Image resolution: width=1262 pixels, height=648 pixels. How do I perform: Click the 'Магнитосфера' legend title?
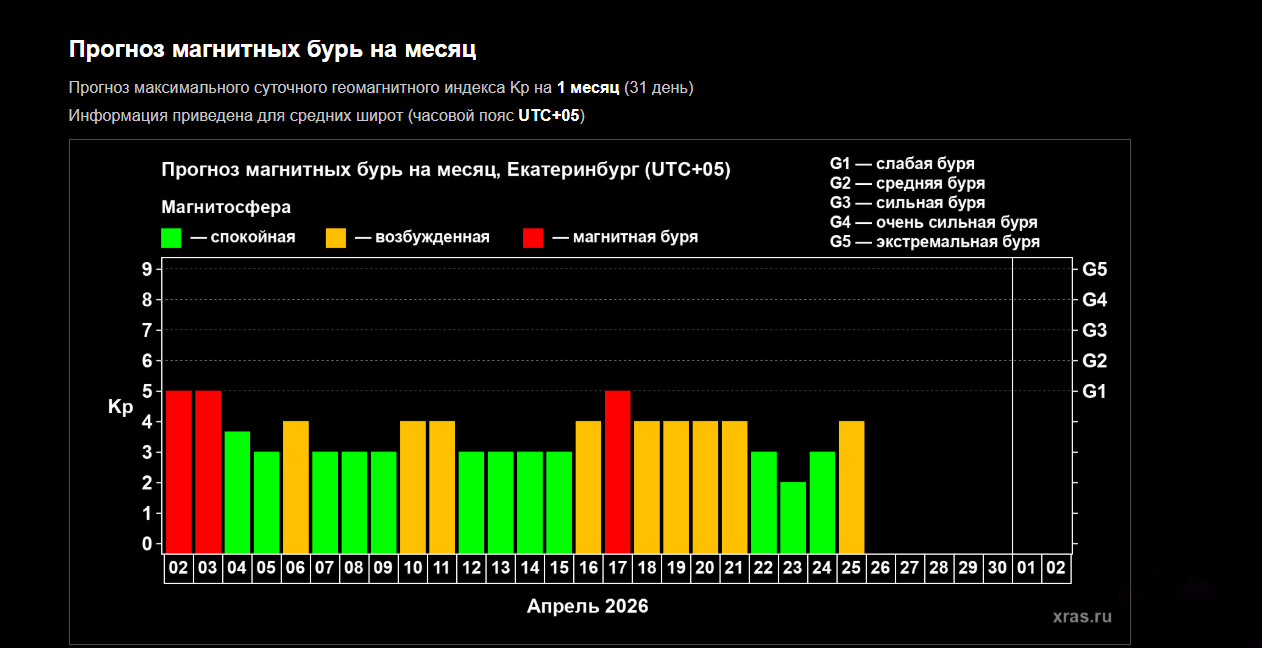pos(226,208)
